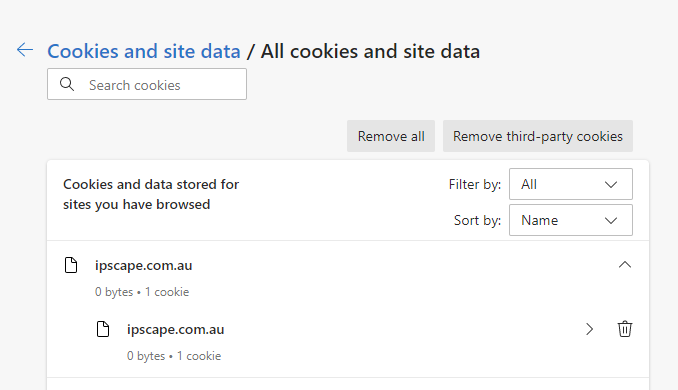This screenshot has height=390, width=678.
Task: Click Remove third-party cookies button
Action: [x=537, y=136]
